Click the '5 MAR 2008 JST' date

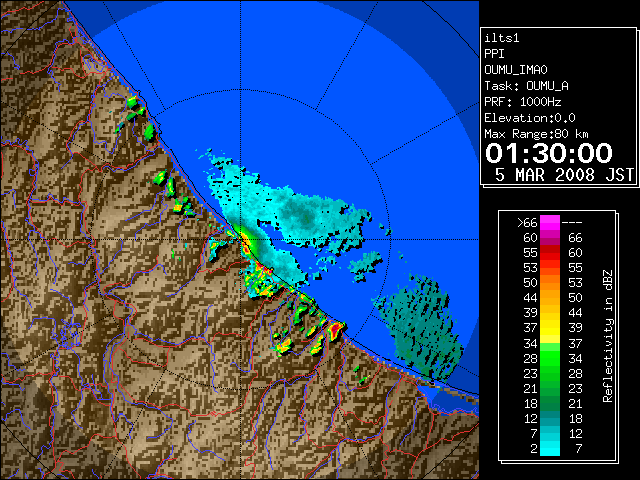click(x=565, y=175)
